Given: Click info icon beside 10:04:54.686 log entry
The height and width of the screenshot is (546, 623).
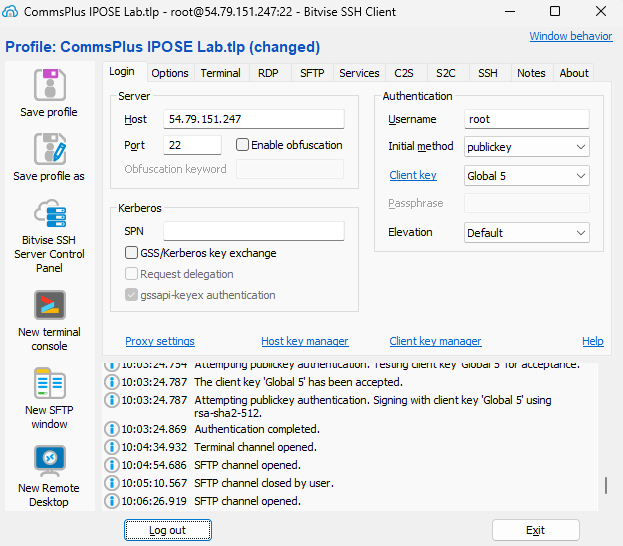Looking at the screenshot, I should (x=112, y=465).
